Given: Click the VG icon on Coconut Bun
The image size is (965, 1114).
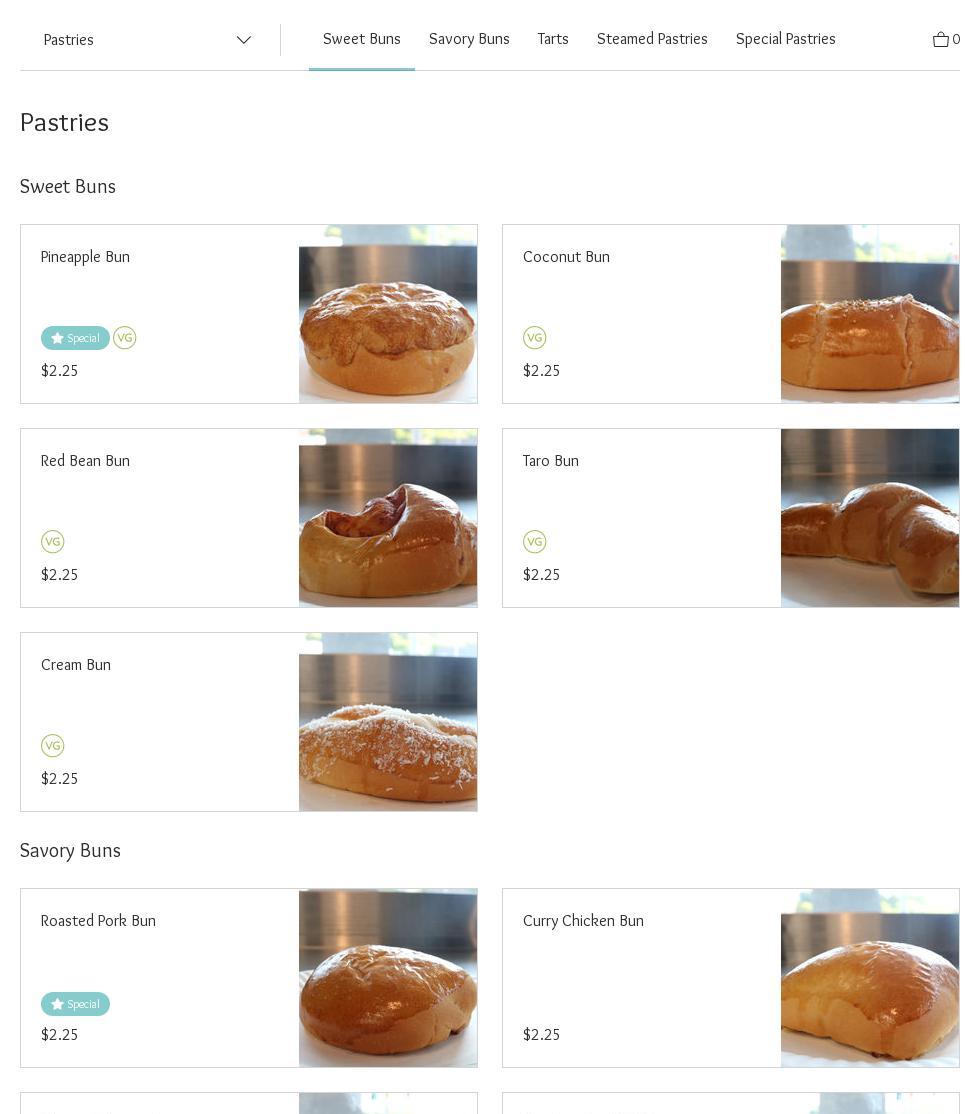Looking at the screenshot, I should (x=535, y=338).
